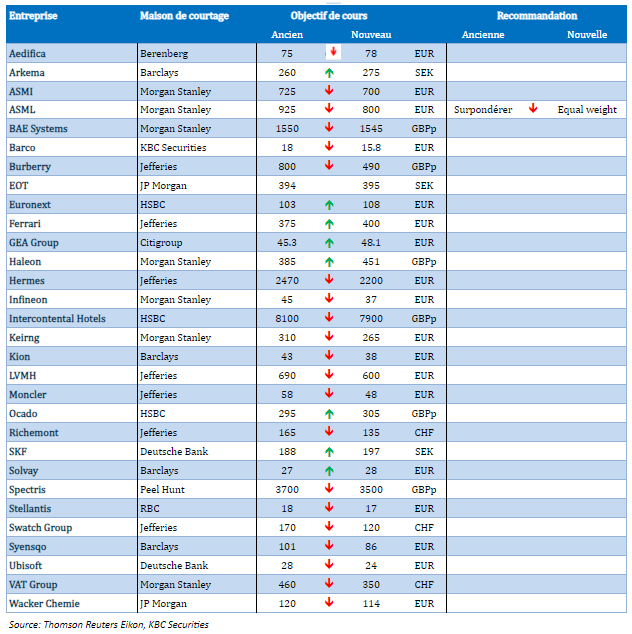This screenshot has height=634, width=632.
Task: Click the Objectif de cours header
Action: 327,17
